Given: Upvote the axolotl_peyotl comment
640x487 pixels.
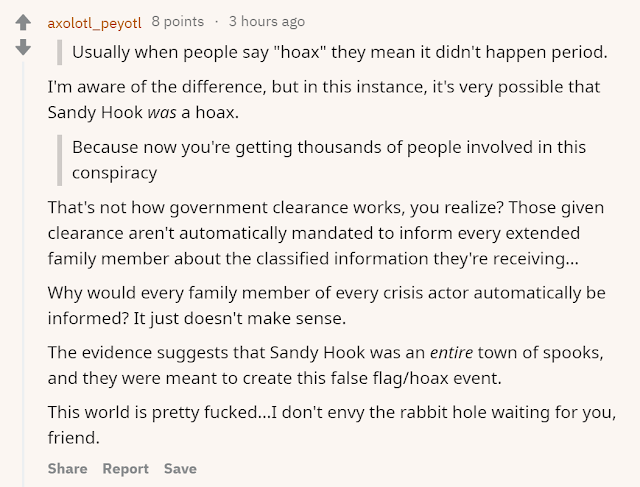Looking at the screenshot, I should pos(23,22).
